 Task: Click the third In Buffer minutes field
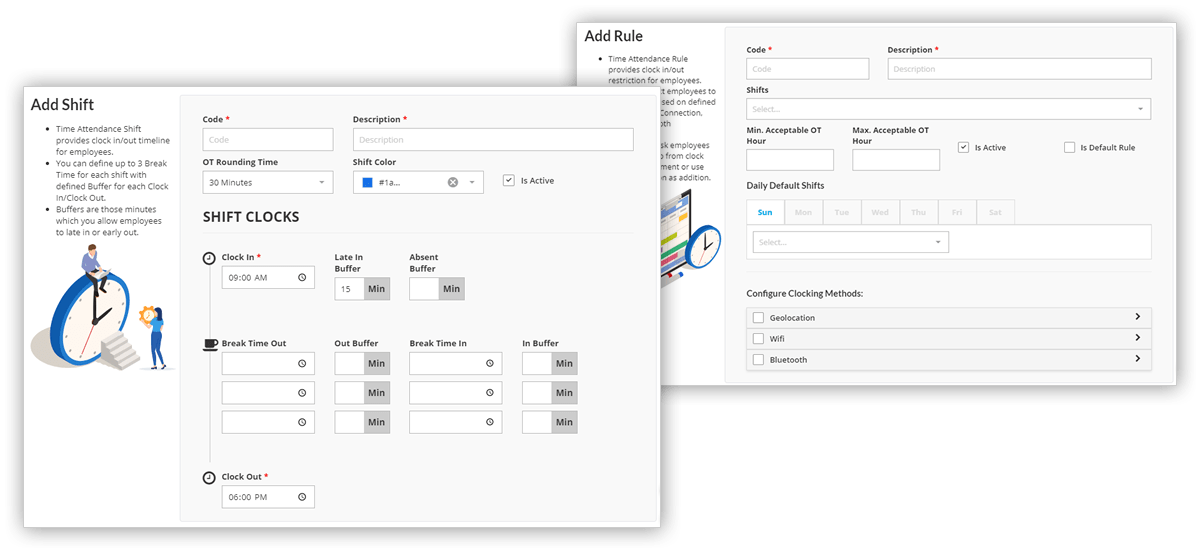coord(537,422)
